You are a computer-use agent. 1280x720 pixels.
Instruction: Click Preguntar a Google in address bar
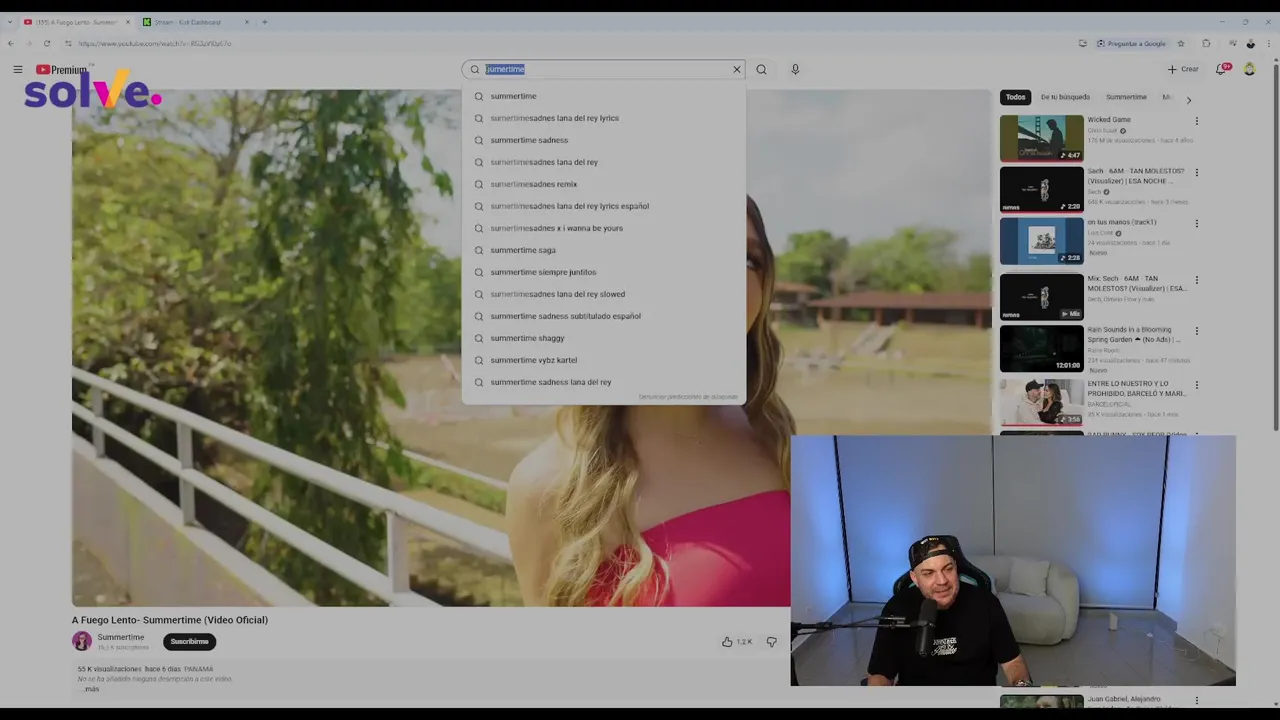(x=1131, y=43)
